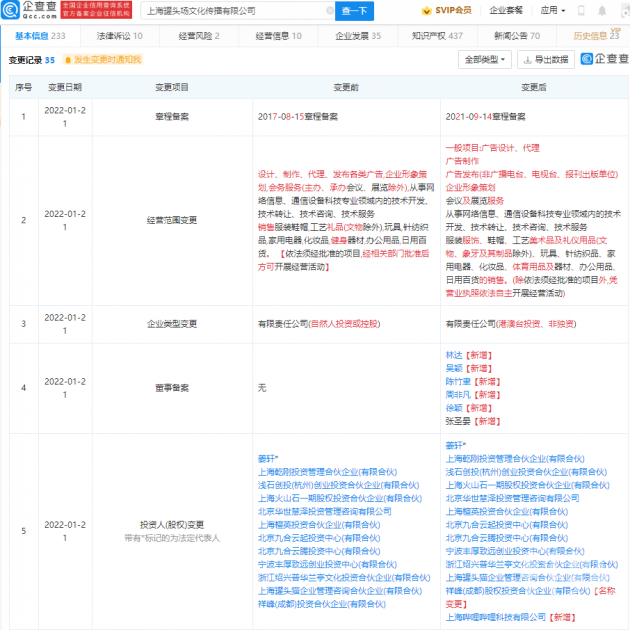Switch to the 法律诉讼 tab

[x=118, y=35]
